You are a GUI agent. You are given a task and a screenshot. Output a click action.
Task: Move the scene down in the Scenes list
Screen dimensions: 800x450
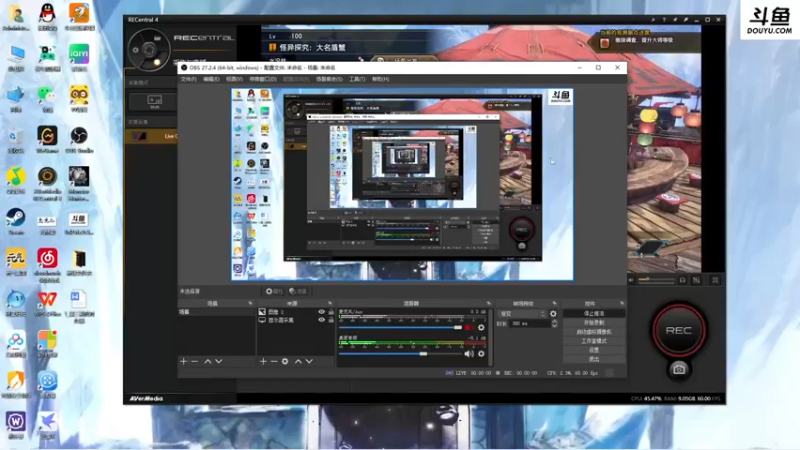click(219, 361)
